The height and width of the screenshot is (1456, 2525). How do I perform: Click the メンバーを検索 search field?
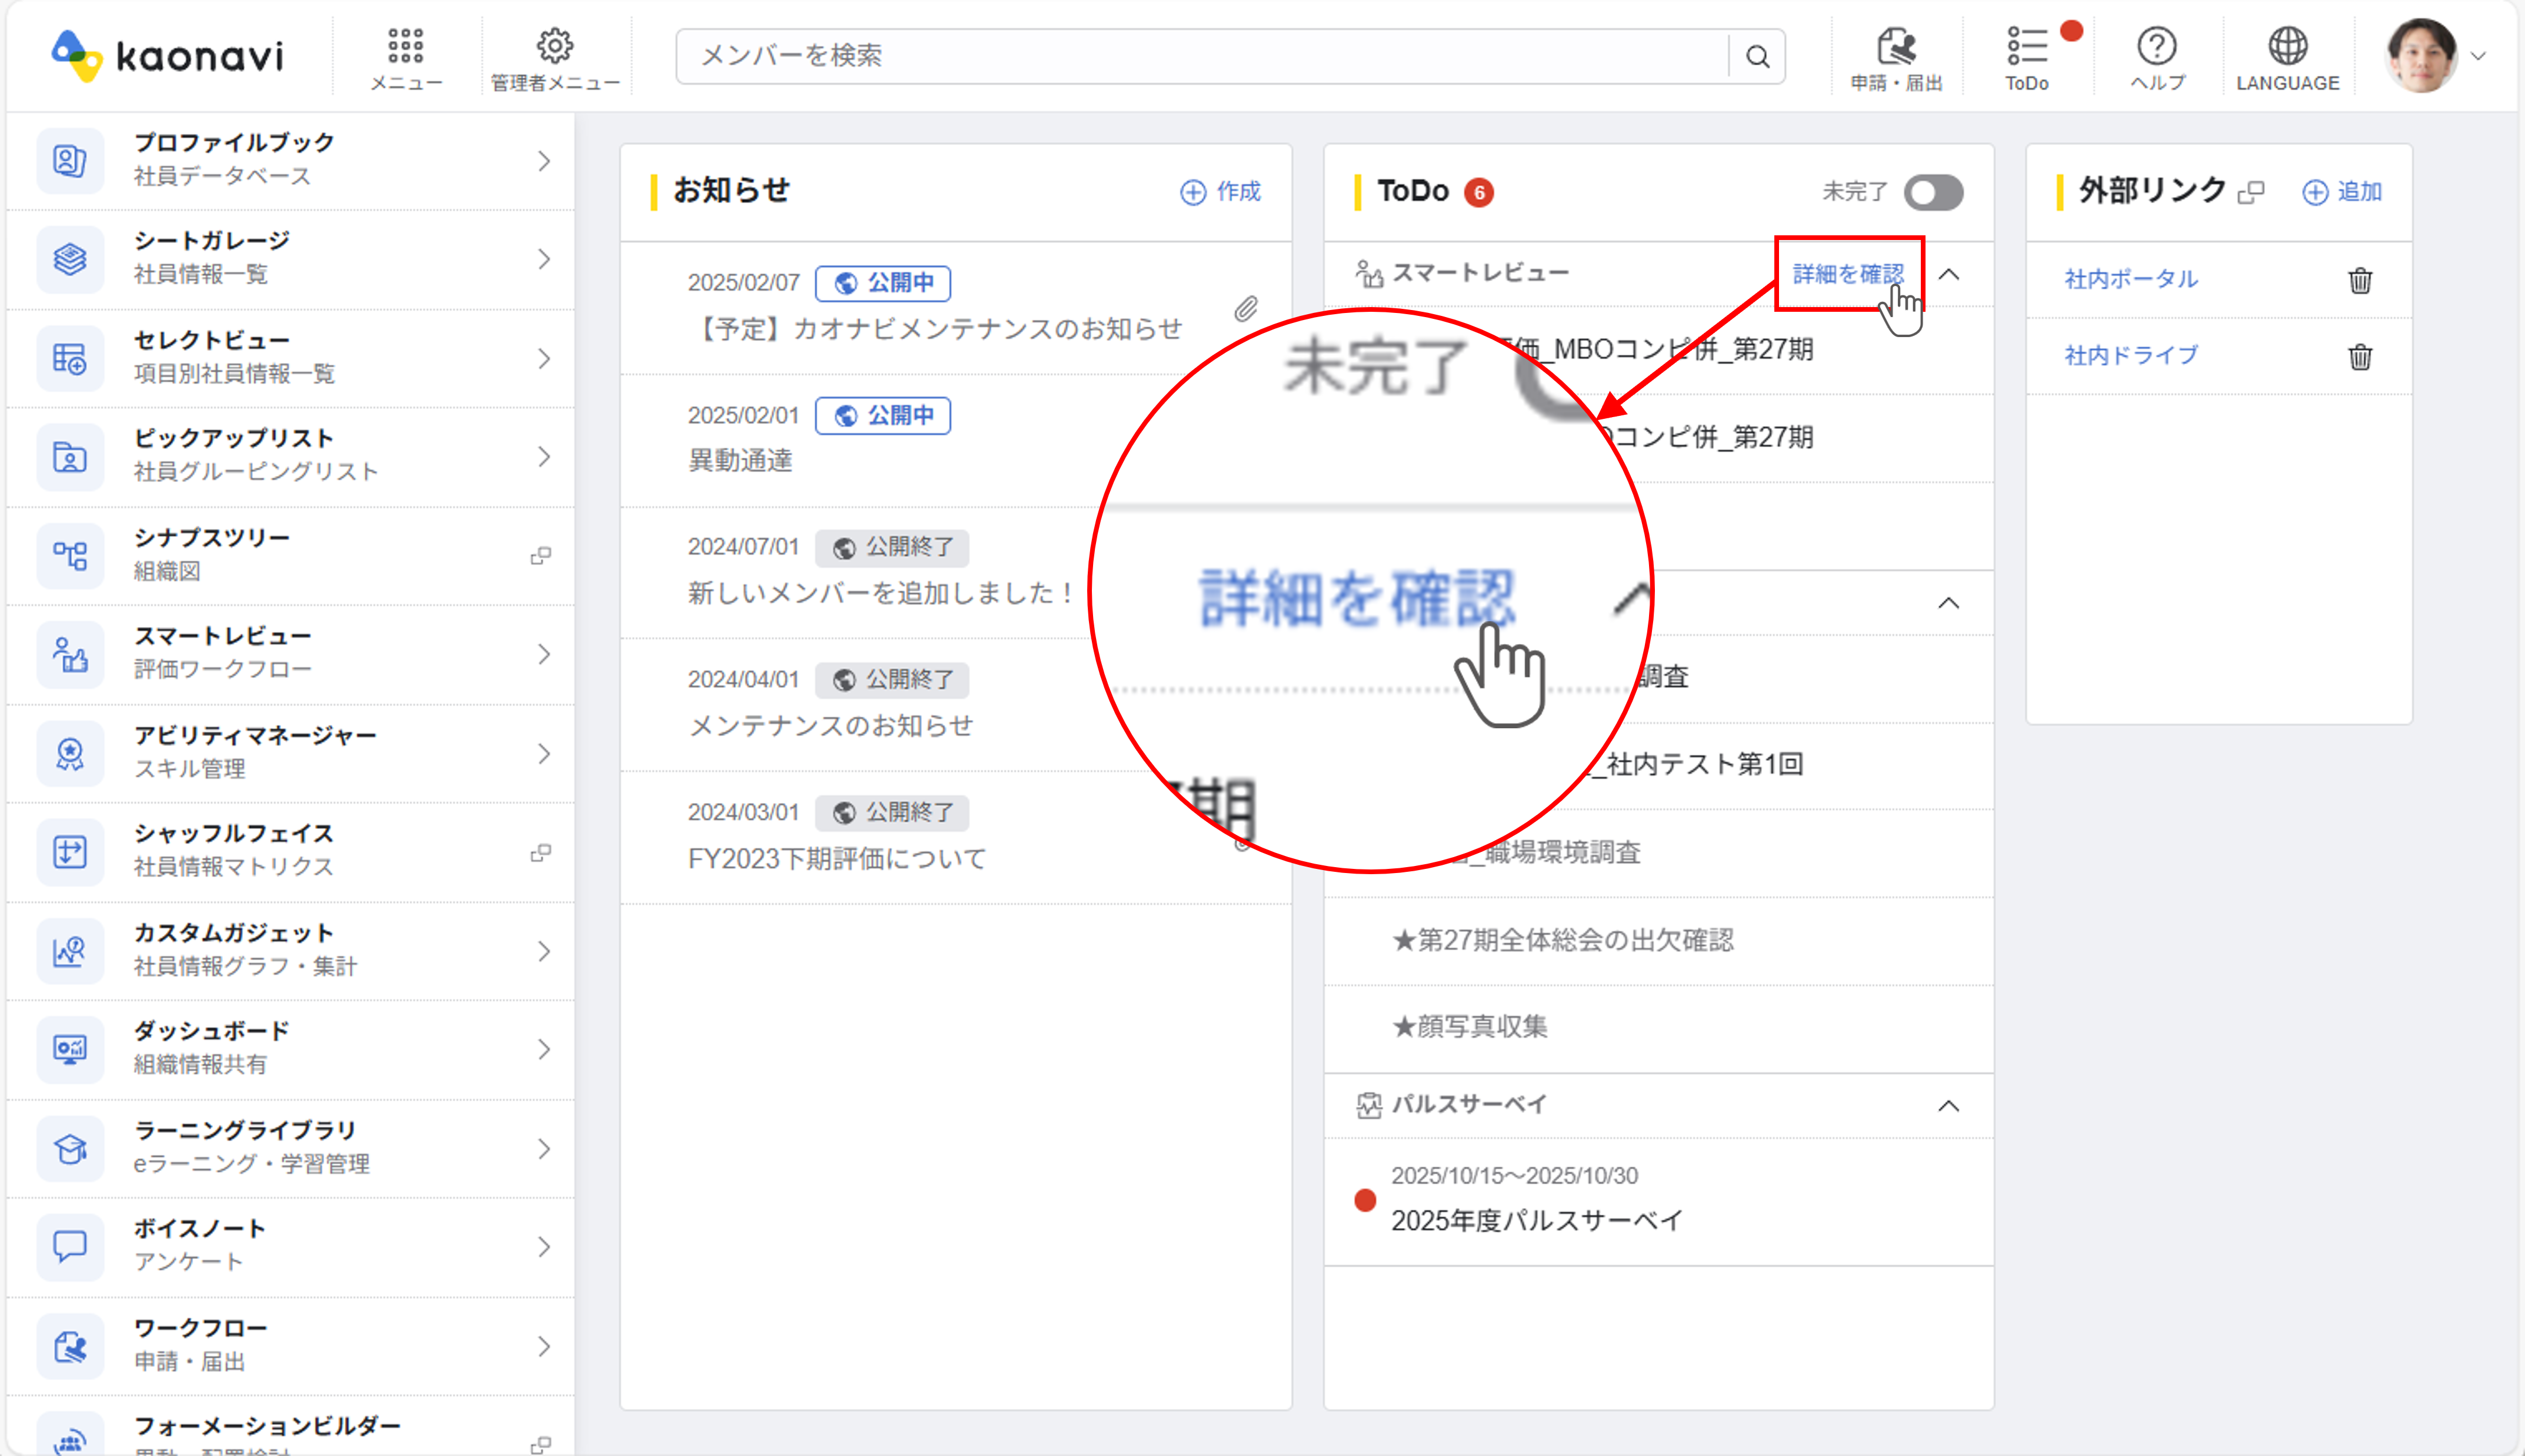1200,56
